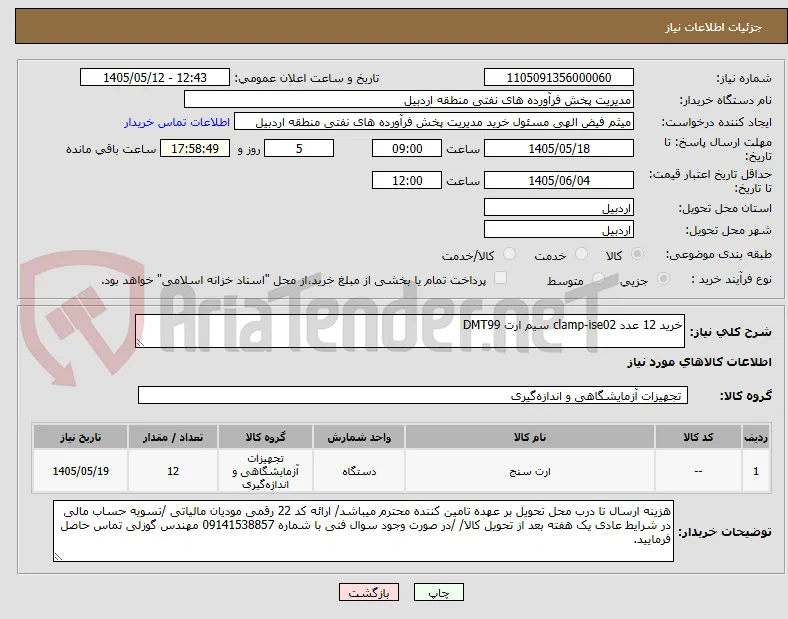
Task: Select the متوسط purchase type radio
Action: 598,278
